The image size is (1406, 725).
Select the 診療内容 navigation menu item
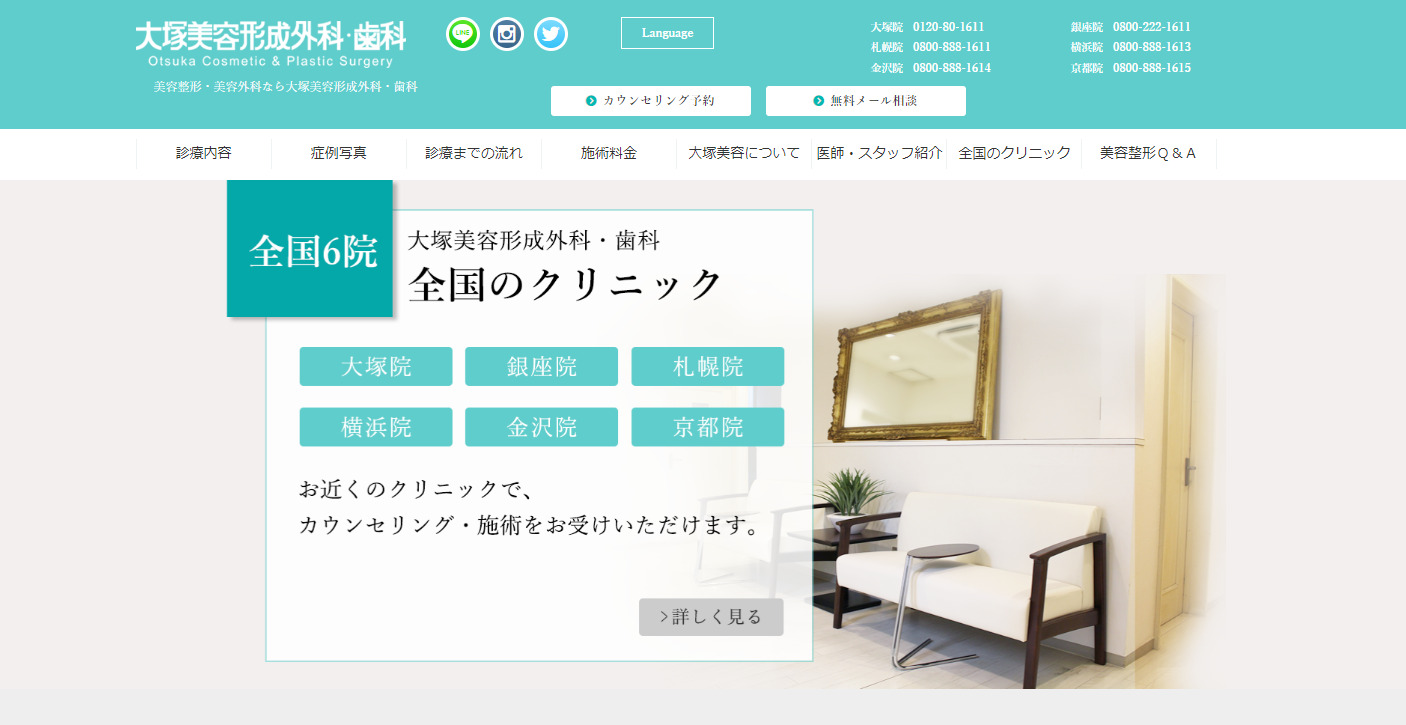204,153
